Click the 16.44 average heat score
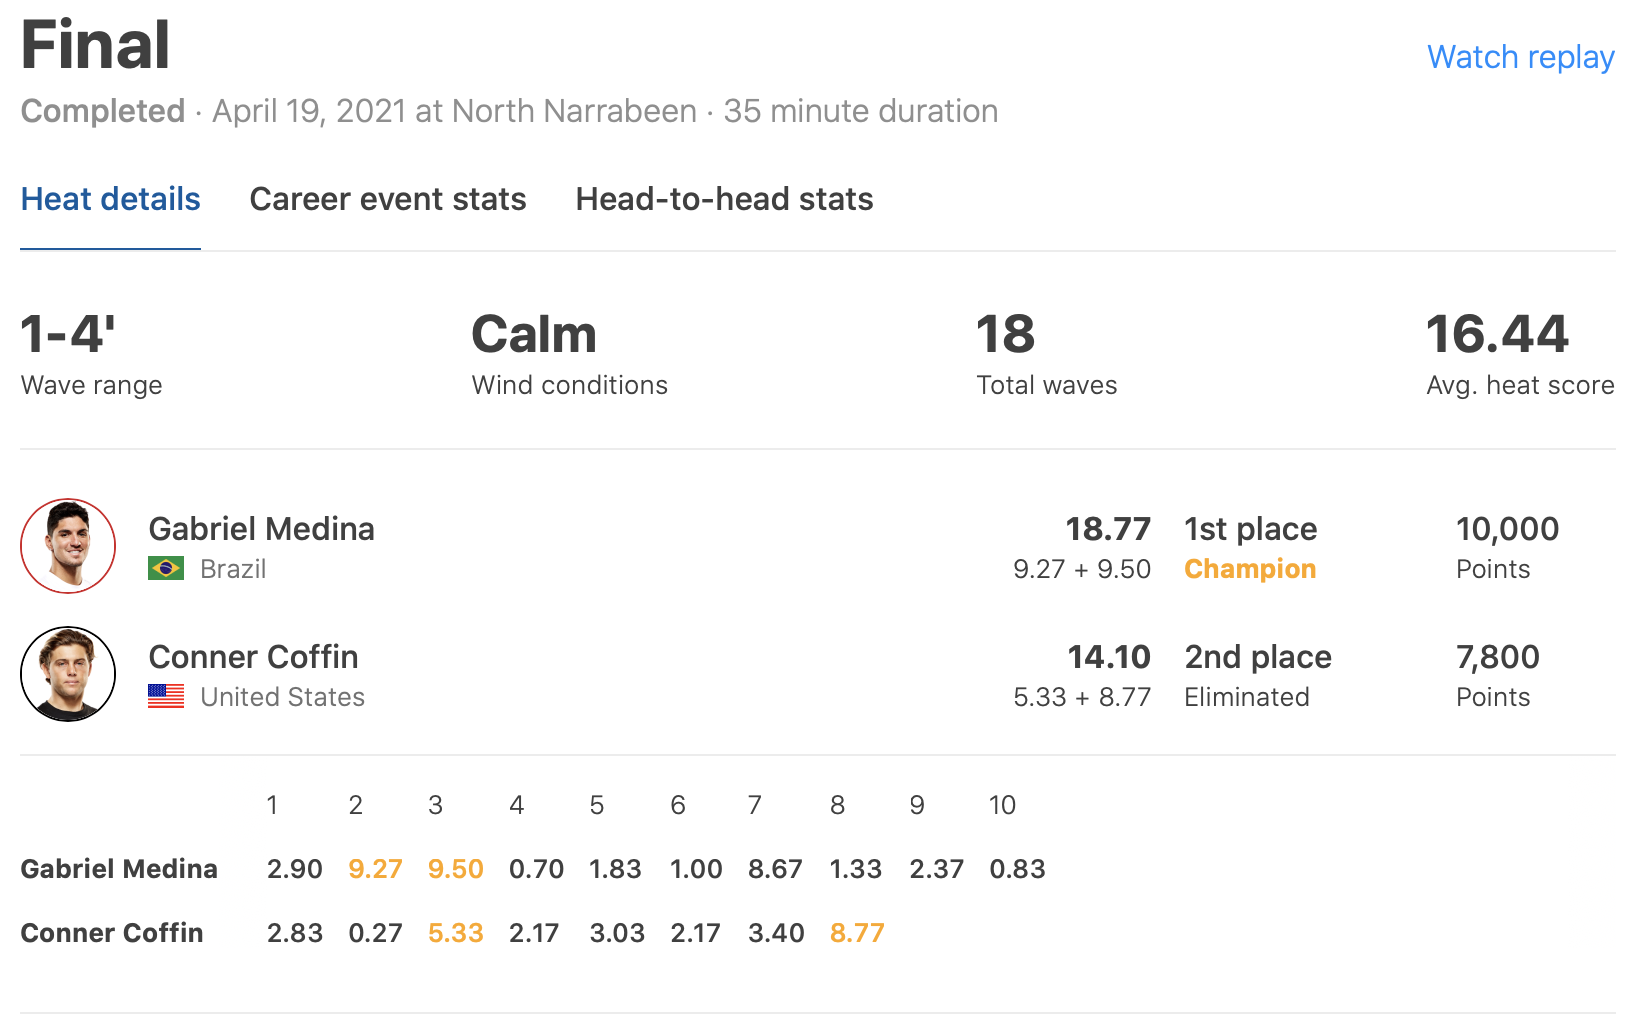1646x1028 pixels. 1497,335
